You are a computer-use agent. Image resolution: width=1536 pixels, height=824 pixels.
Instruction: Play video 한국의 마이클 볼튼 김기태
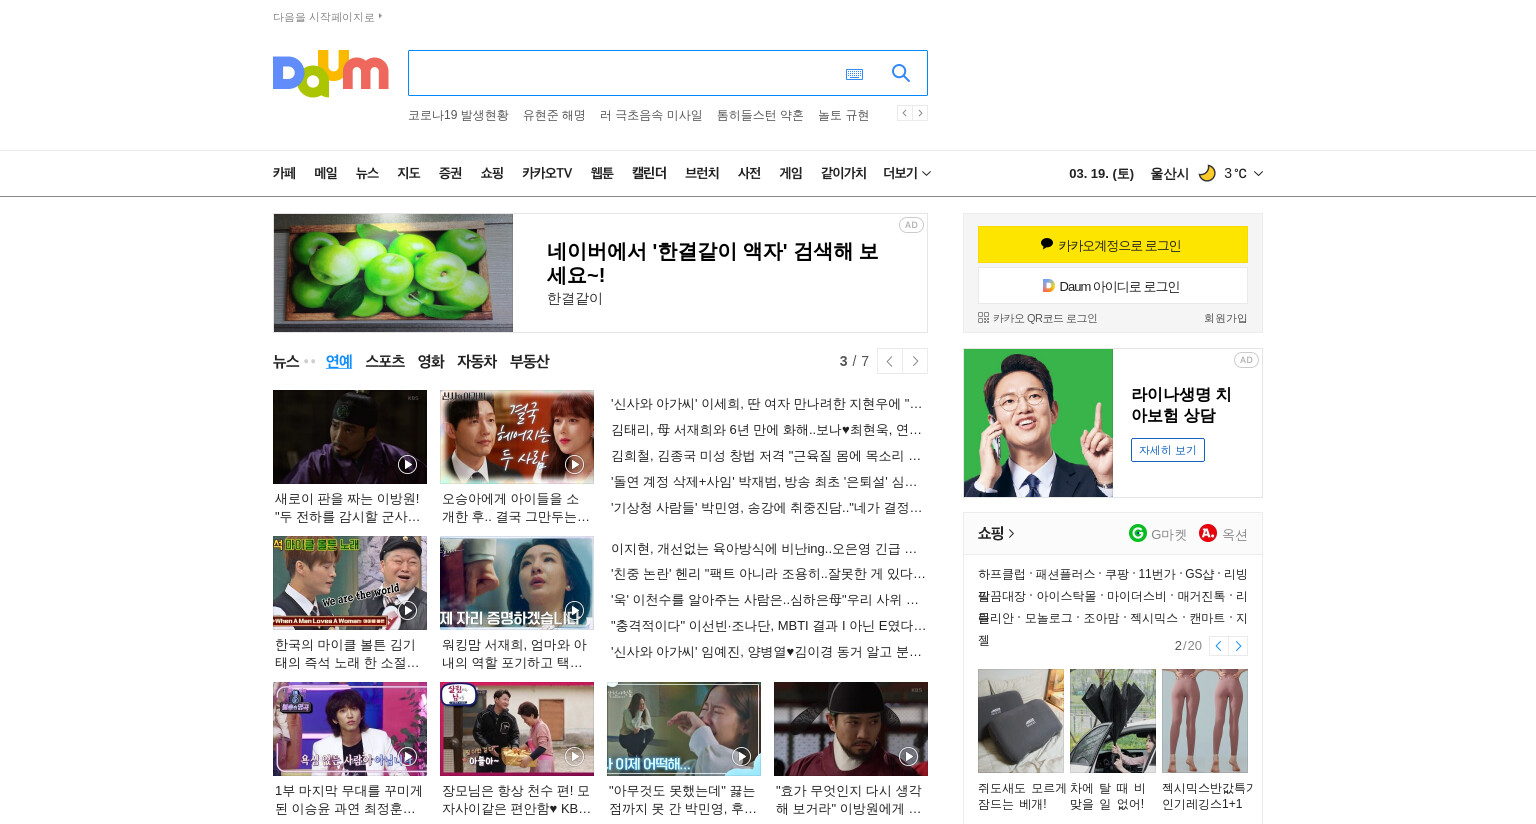tap(407, 610)
